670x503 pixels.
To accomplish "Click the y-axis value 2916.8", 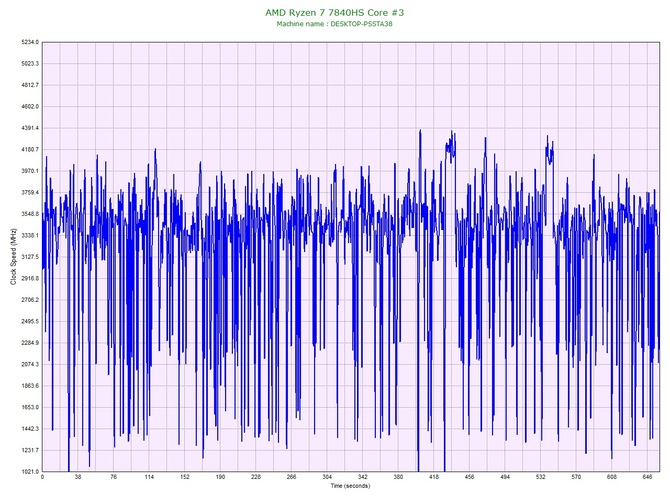I will 30,279.
